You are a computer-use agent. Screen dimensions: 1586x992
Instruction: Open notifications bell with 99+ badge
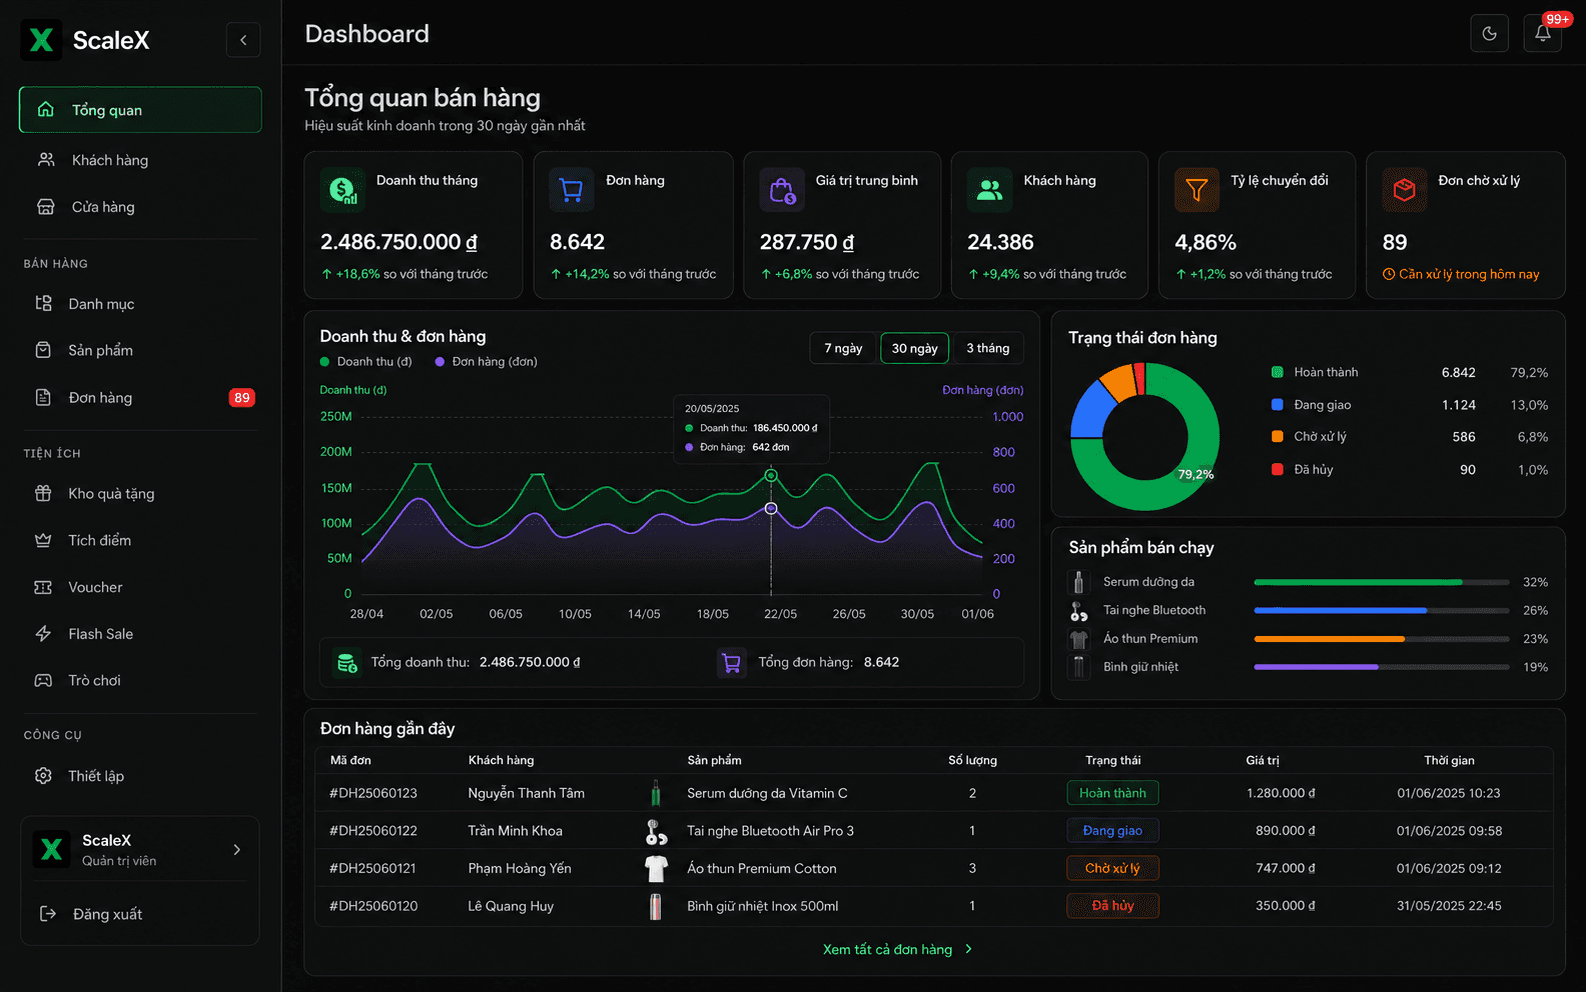(1543, 33)
